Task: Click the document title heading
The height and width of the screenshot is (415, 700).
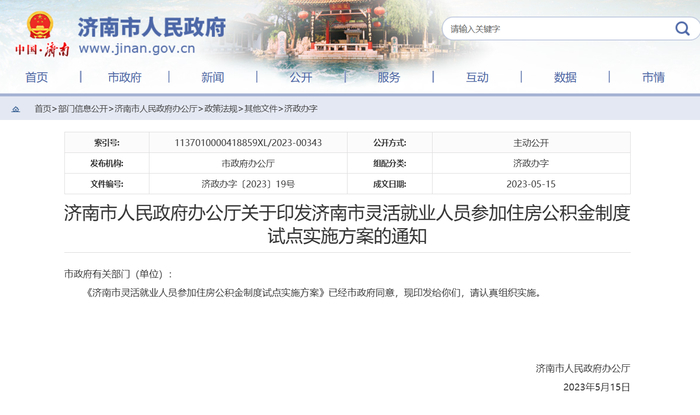Action: 347,224
